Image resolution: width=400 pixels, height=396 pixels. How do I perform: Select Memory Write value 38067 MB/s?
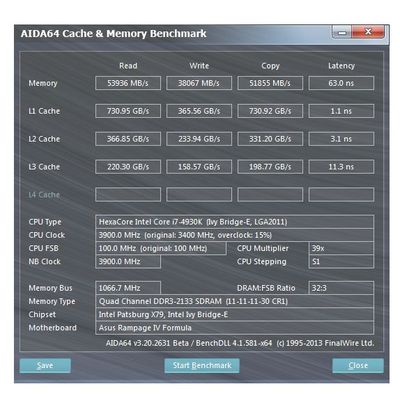199,83
